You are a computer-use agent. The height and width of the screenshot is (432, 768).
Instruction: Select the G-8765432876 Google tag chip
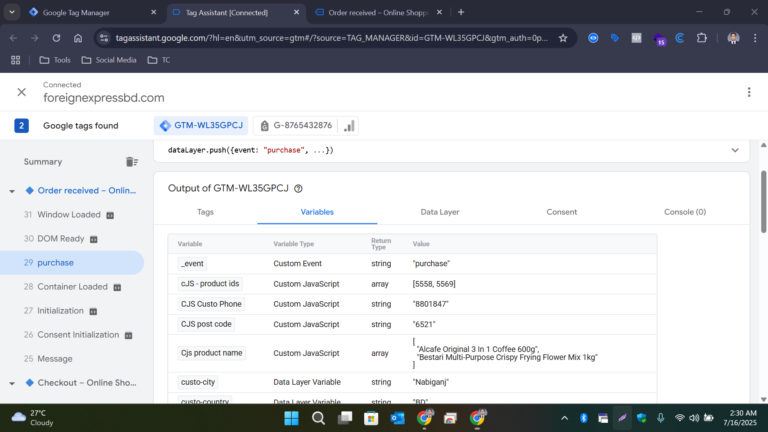click(x=295, y=126)
